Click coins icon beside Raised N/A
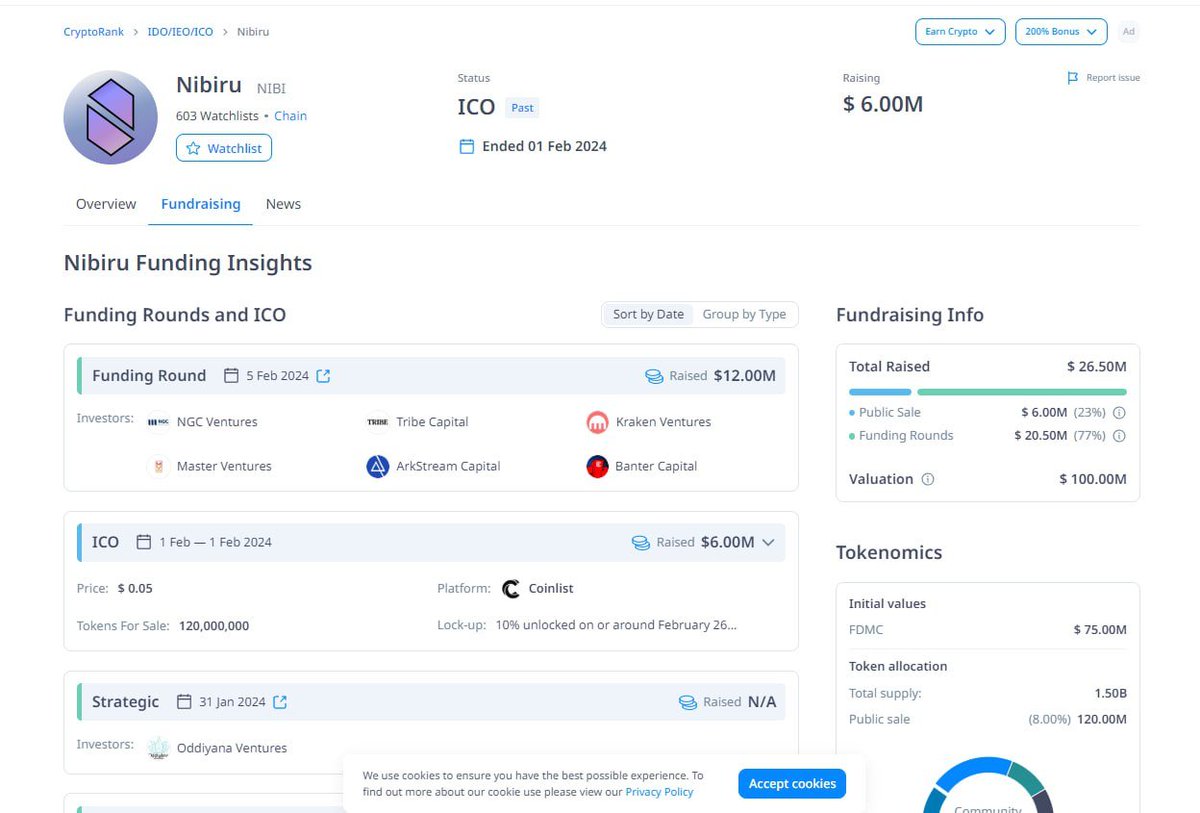 point(688,702)
